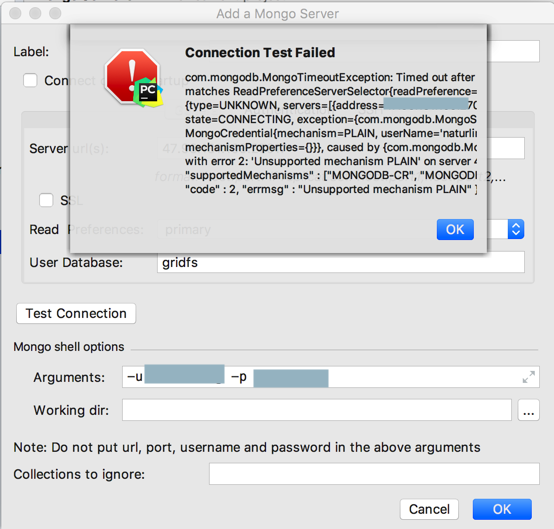
Task: Expand the Arguments field editor icon
Action: (x=528, y=377)
